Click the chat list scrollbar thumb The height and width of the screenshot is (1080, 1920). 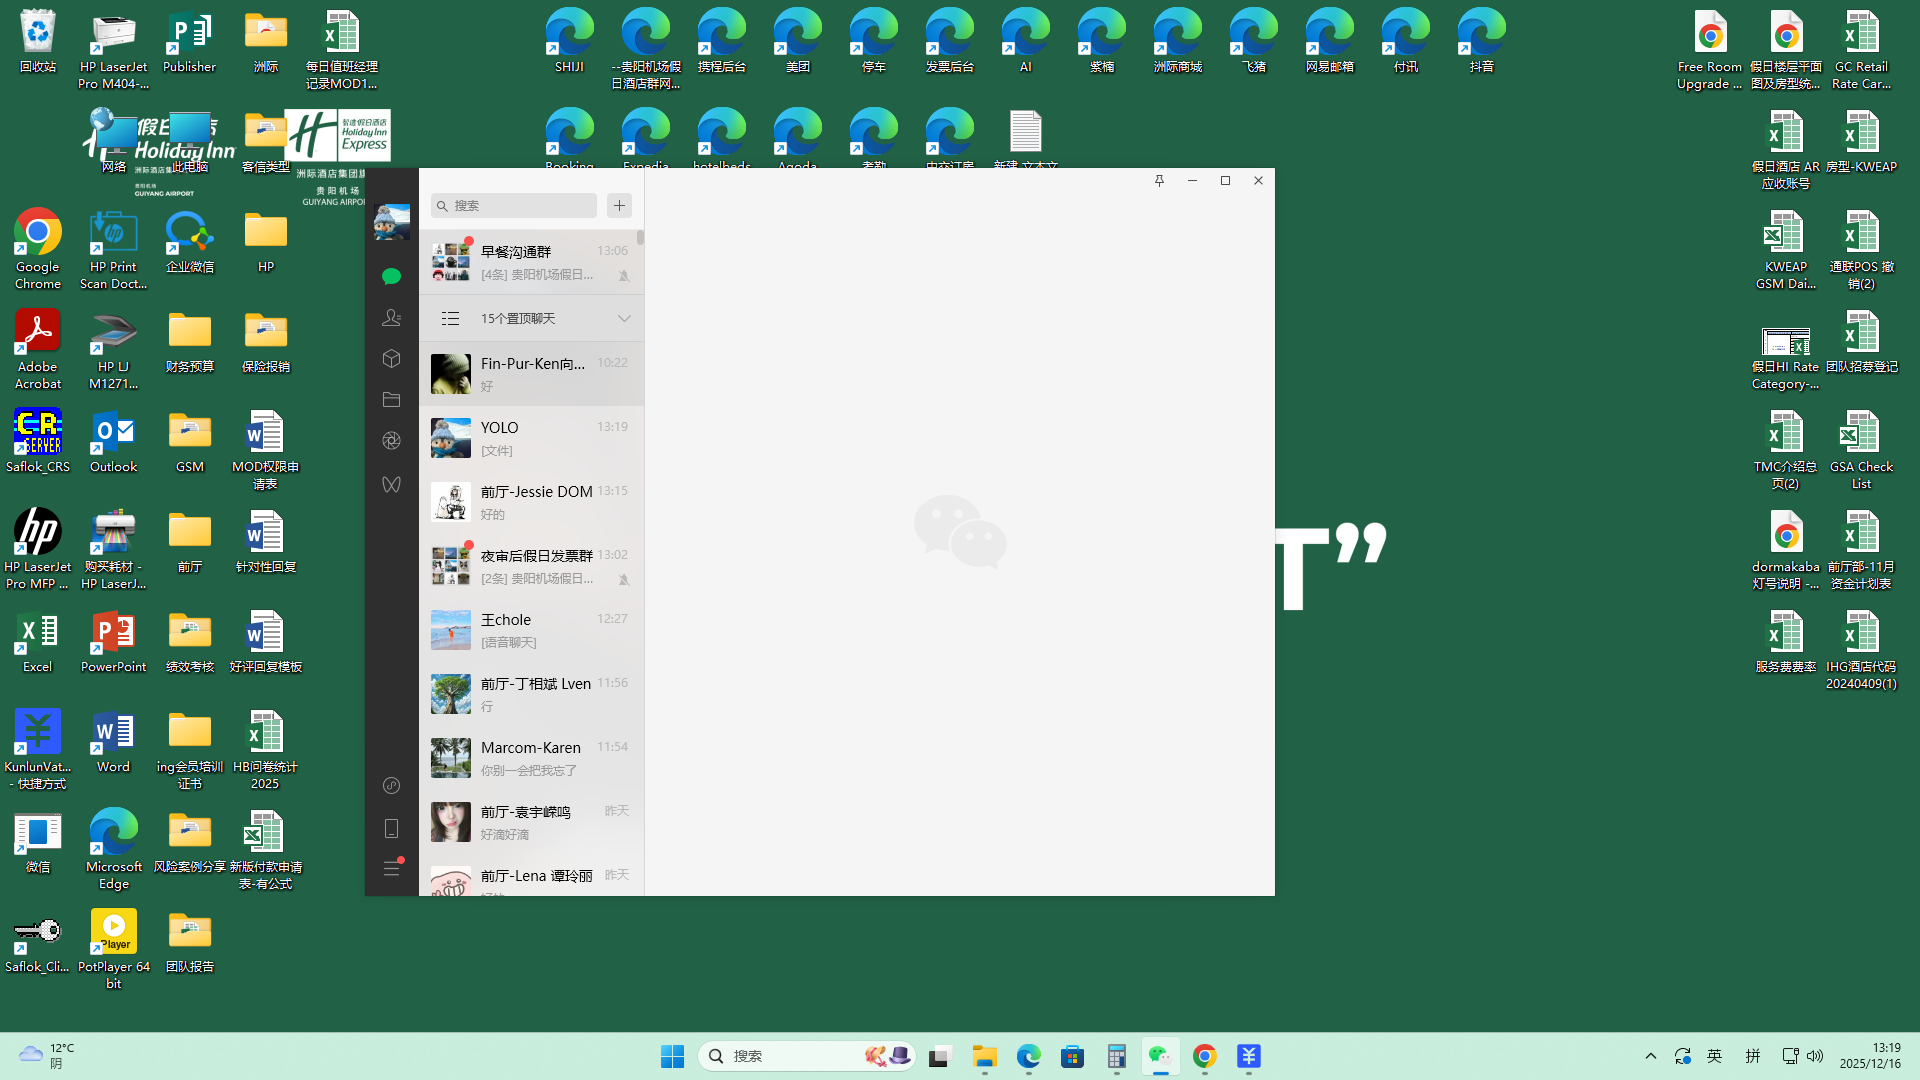pyautogui.click(x=640, y=238)
